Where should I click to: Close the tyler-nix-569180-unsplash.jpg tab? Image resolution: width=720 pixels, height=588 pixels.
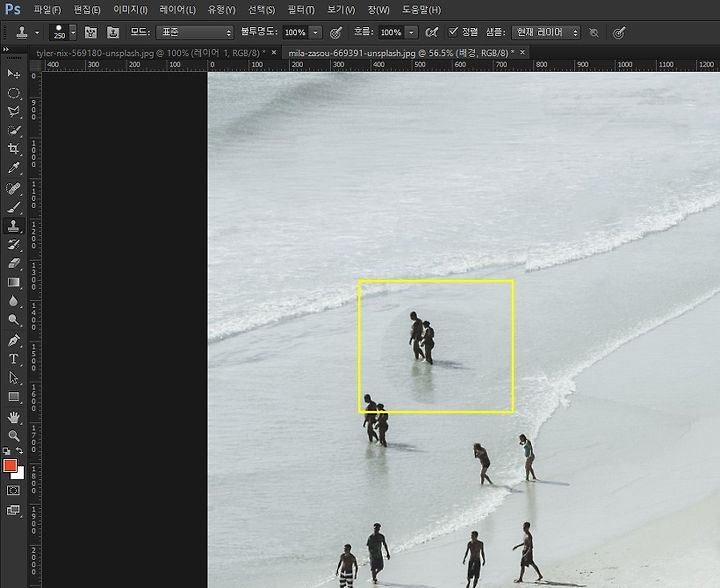(274, 52)
